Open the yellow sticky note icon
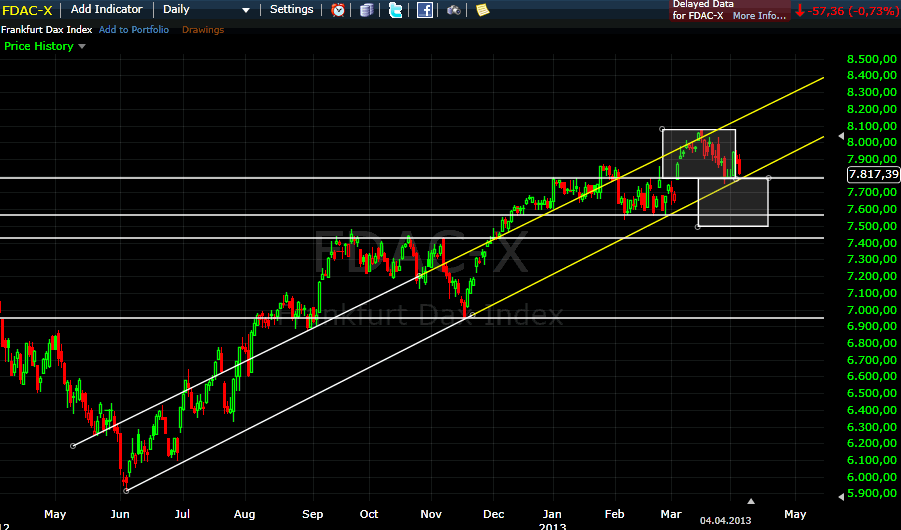The image size is (901, 530). [483, 10]
